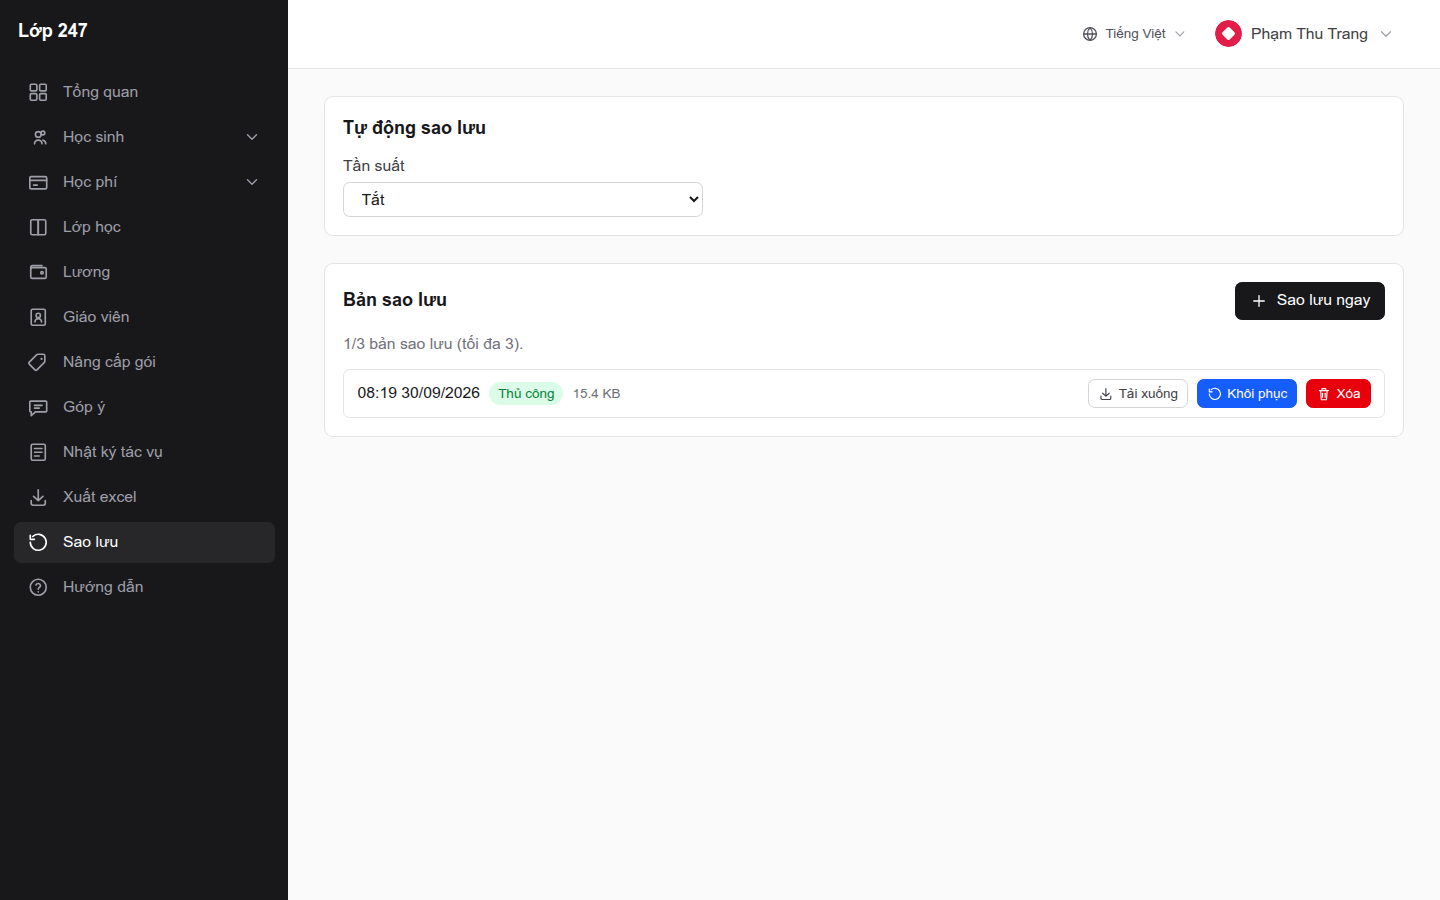Click the Lương wallet icon
1440x900 pixels.
[x=38, y=272]
